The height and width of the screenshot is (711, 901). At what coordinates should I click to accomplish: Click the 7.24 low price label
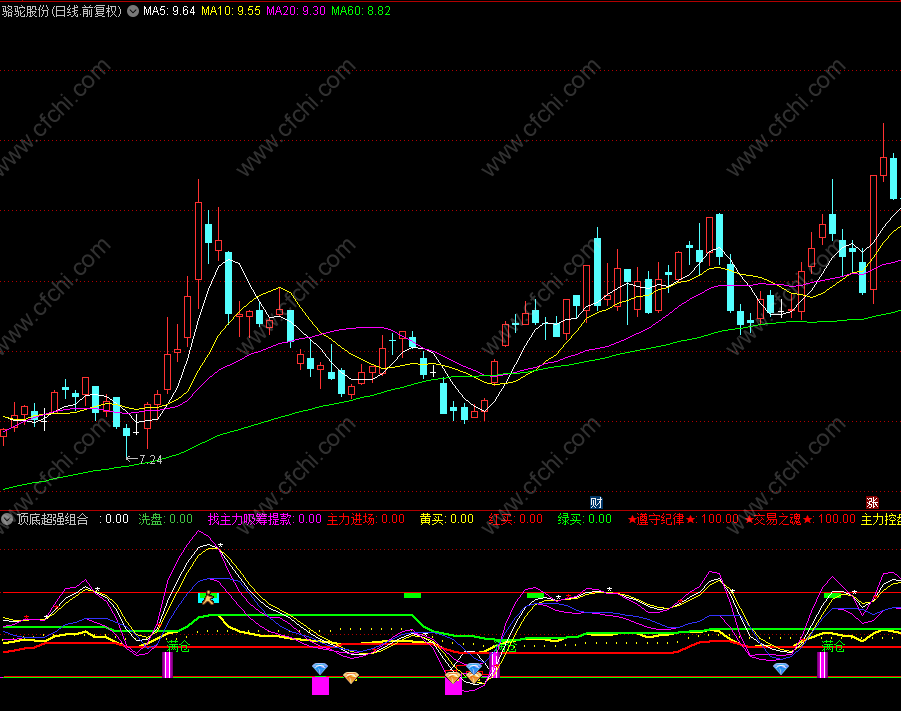150,459
